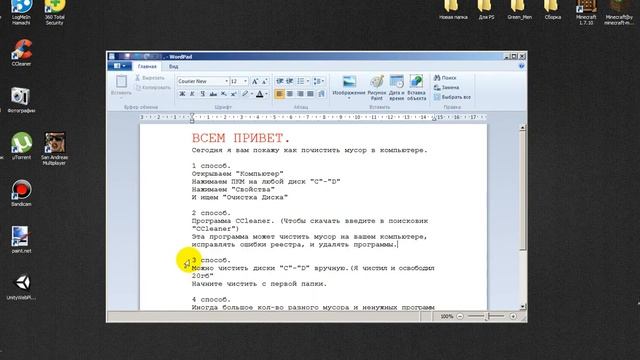The width and height of the screenshot is (640, 360).
Task: Start a bulleted list
Action: point(300,81)
